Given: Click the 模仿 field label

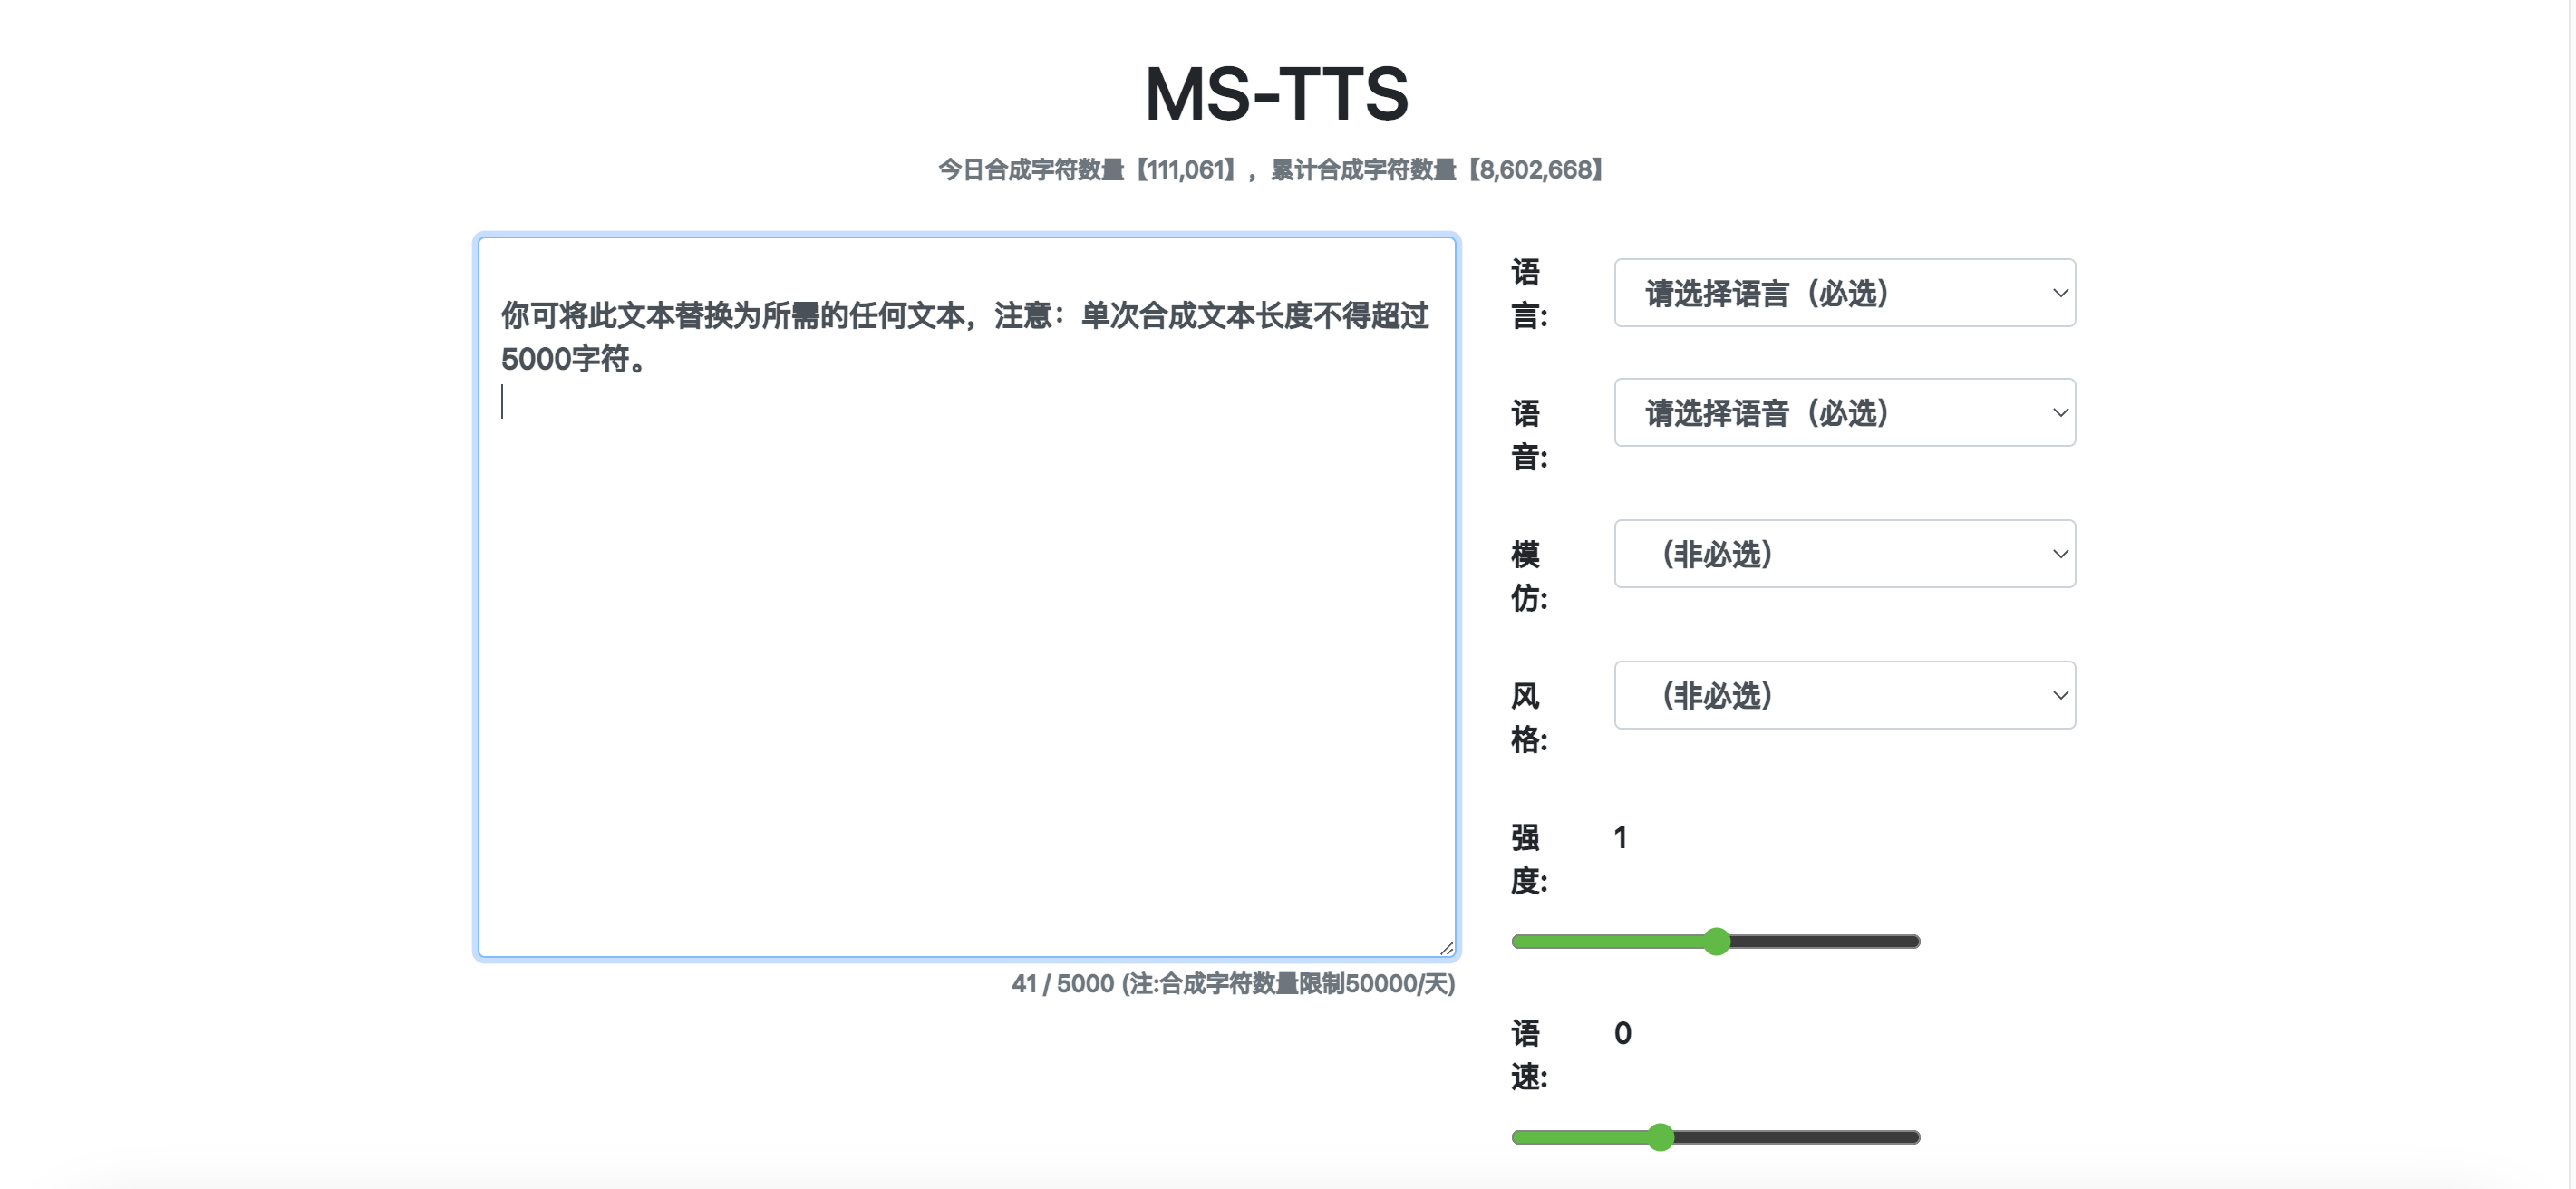Looking at the screenshot, I should pos(1528,576).
